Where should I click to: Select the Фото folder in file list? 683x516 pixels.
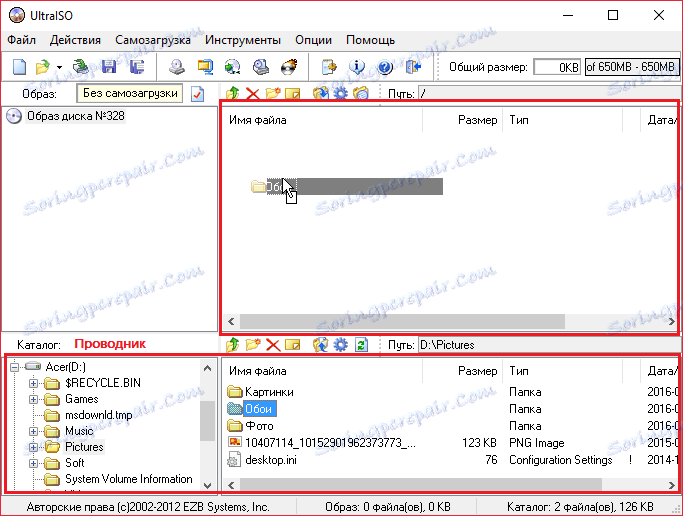(x=259, y=425)
